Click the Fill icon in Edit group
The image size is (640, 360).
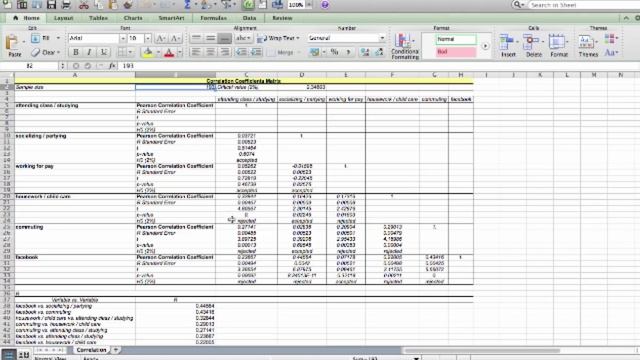[36, 38]
